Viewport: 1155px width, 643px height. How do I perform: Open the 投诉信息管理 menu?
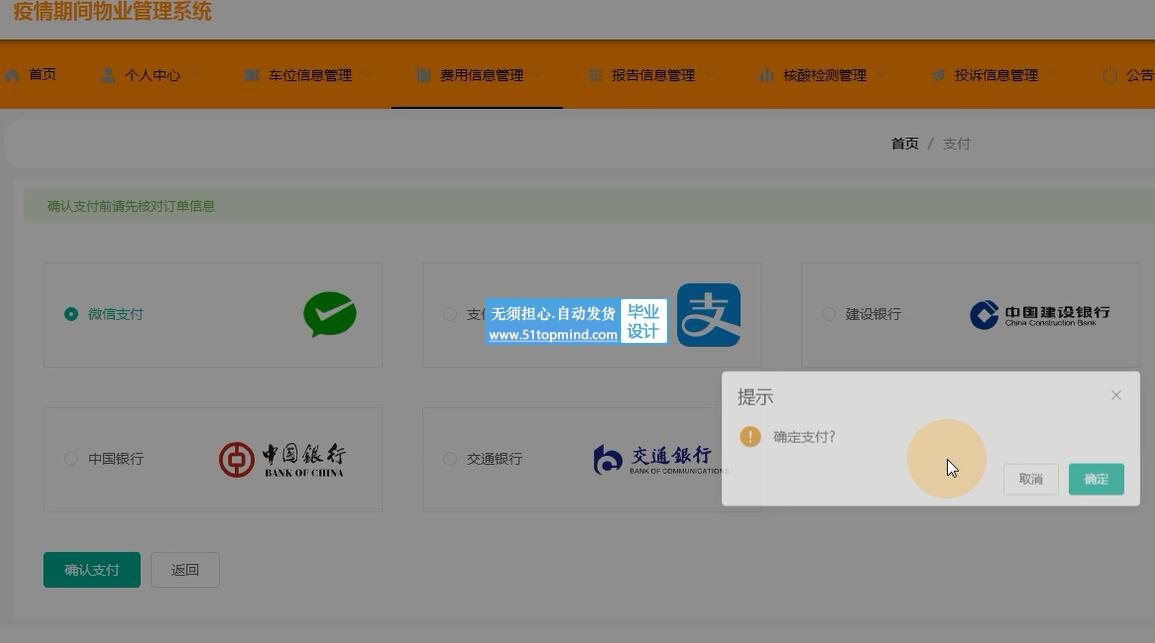996,75
